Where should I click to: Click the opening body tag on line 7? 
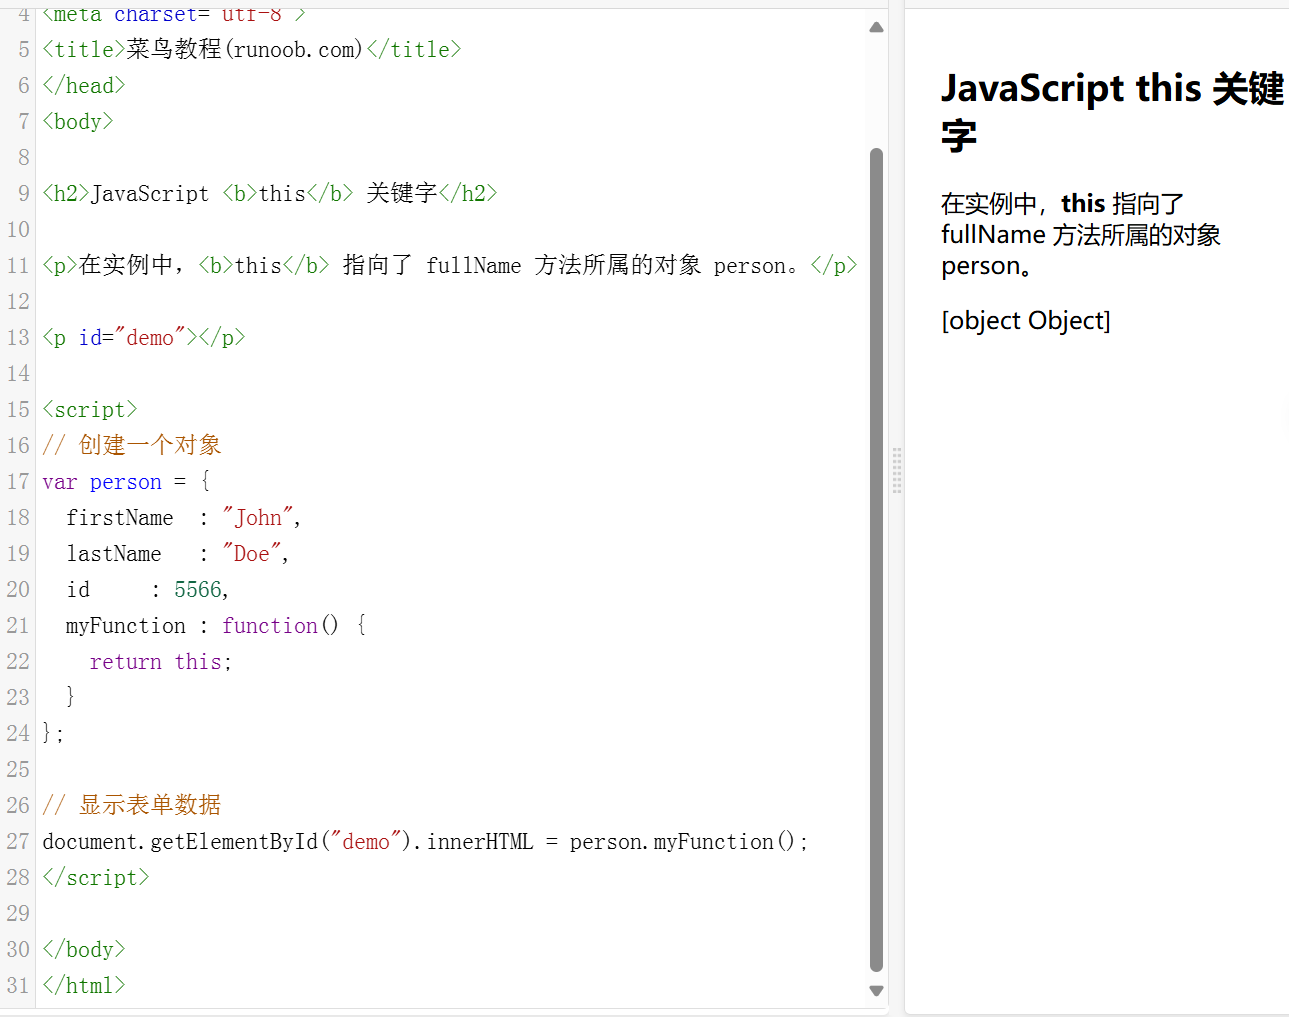(x=78, y=122)
